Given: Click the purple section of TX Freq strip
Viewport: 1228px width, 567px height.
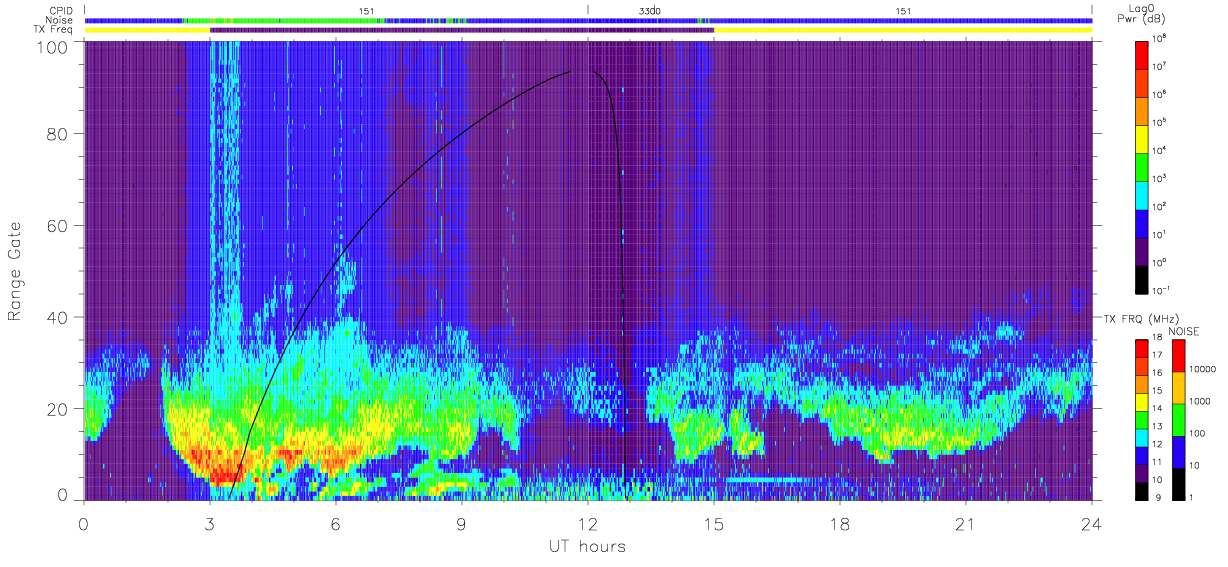Looking at the screenshot, I should tap(461, 30).
